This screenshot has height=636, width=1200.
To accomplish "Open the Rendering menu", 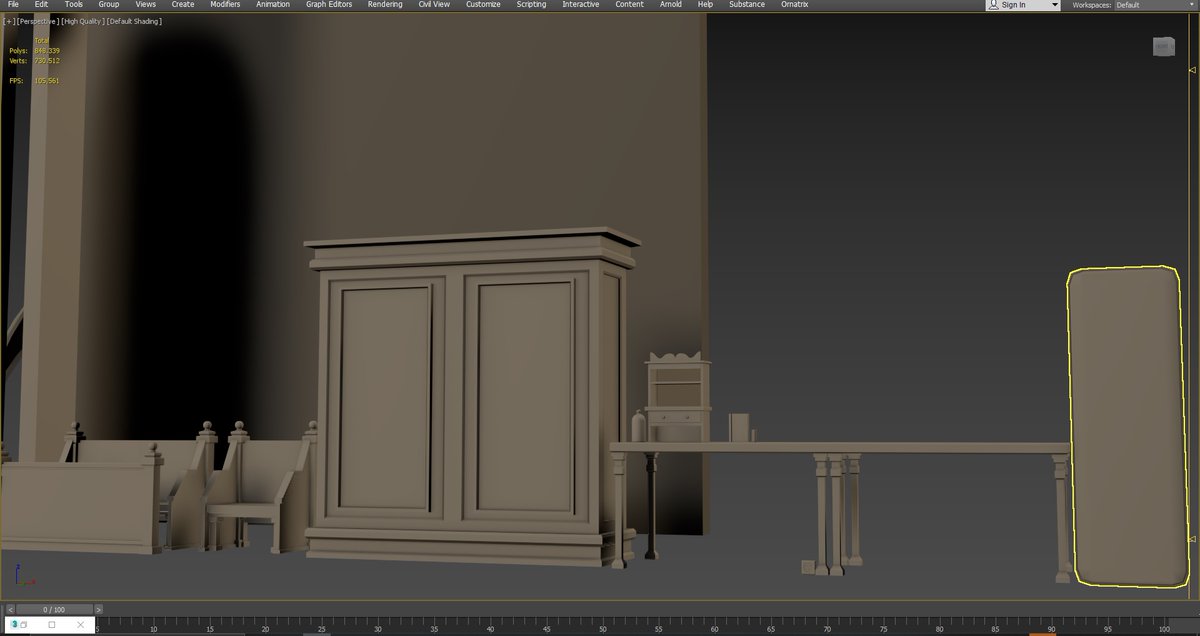I will click(x=385, y=4).
